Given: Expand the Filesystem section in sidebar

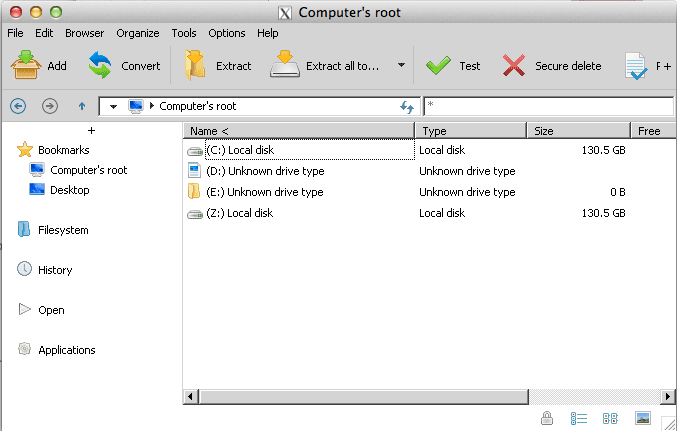Looking at the screenshot, I should click(x=63, y=230).
